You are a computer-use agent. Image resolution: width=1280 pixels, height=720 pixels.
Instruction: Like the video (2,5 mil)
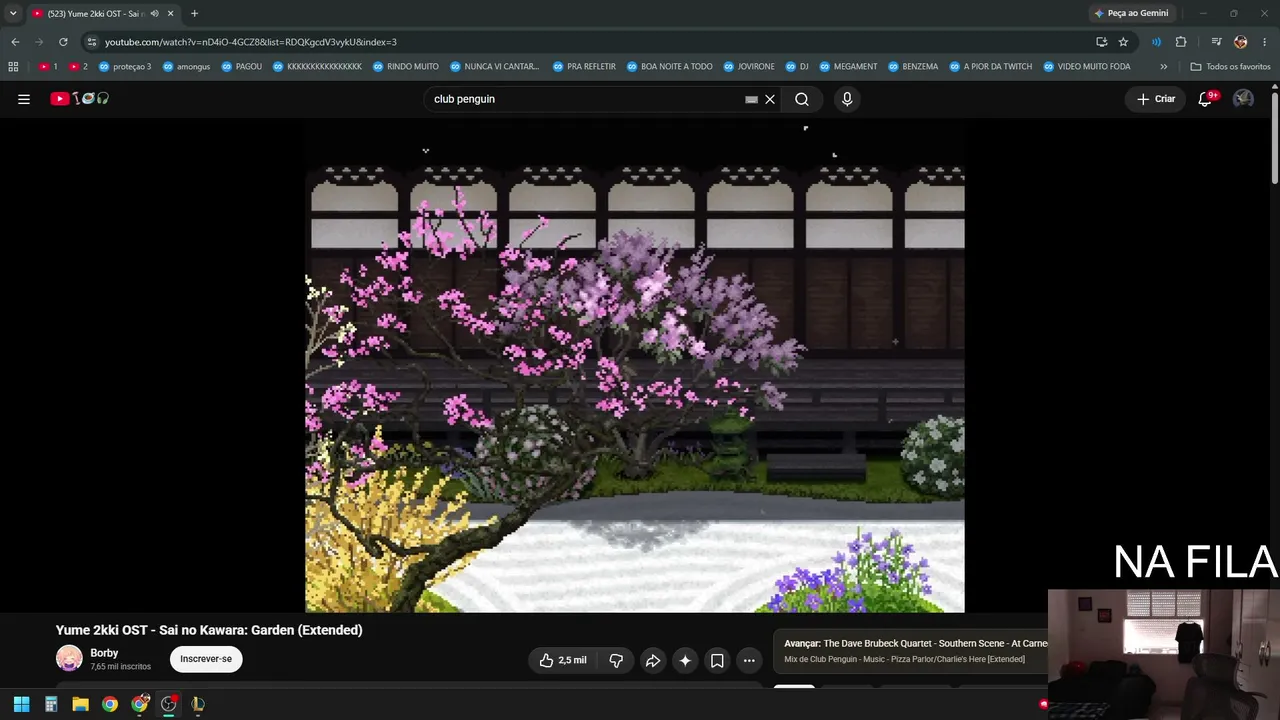(562, 660)
